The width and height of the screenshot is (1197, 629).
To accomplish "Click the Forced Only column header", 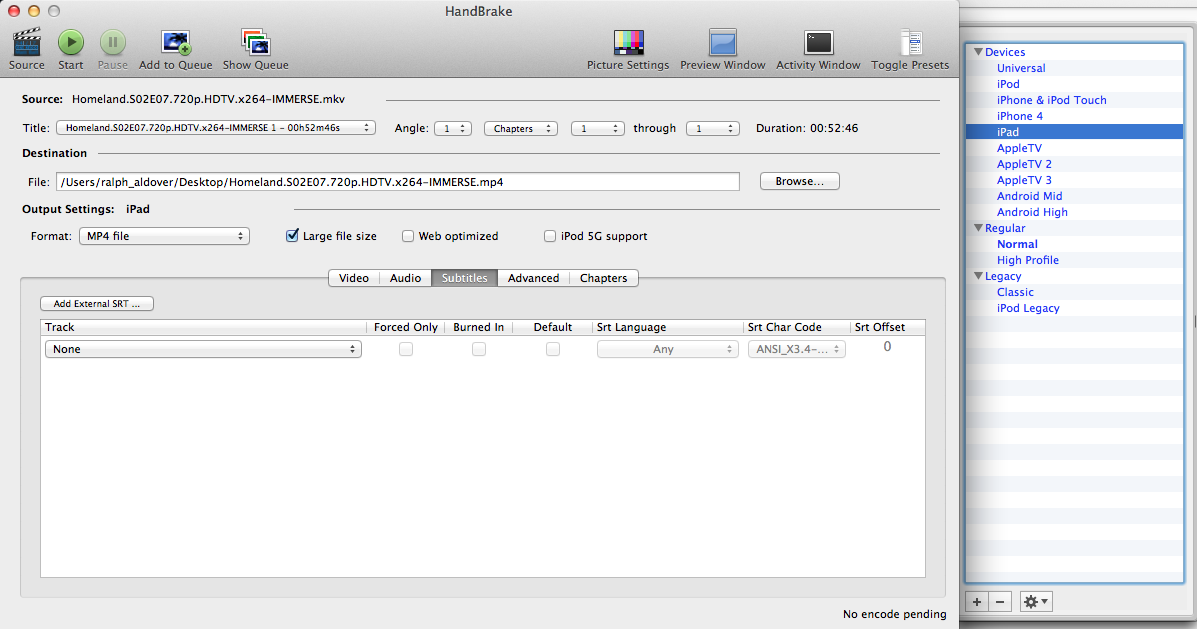I will tap(405, 327).
